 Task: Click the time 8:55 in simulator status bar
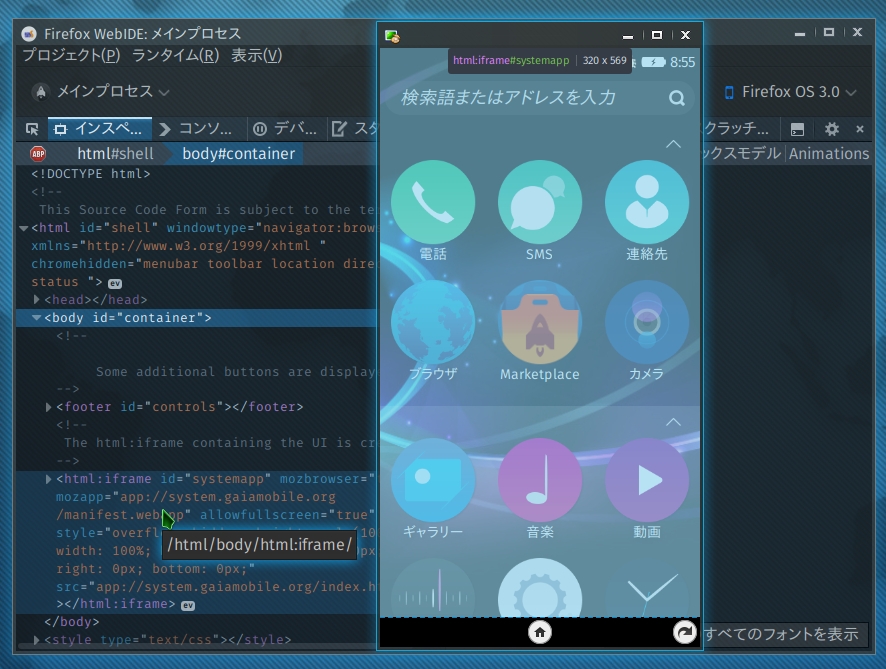683,62
